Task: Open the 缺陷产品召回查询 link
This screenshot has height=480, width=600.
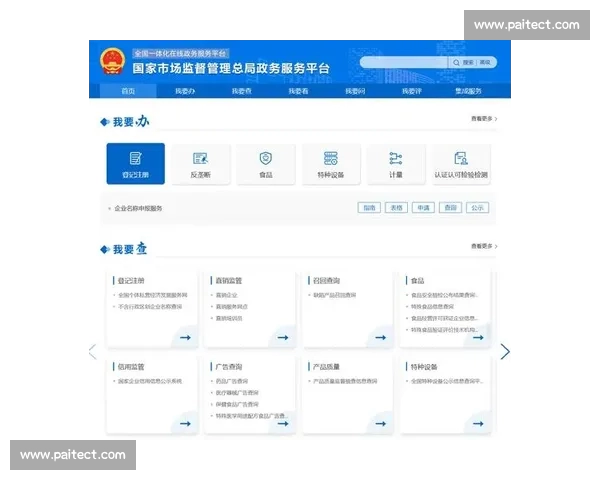Action: pyautogui.click(x=335, y=295)
